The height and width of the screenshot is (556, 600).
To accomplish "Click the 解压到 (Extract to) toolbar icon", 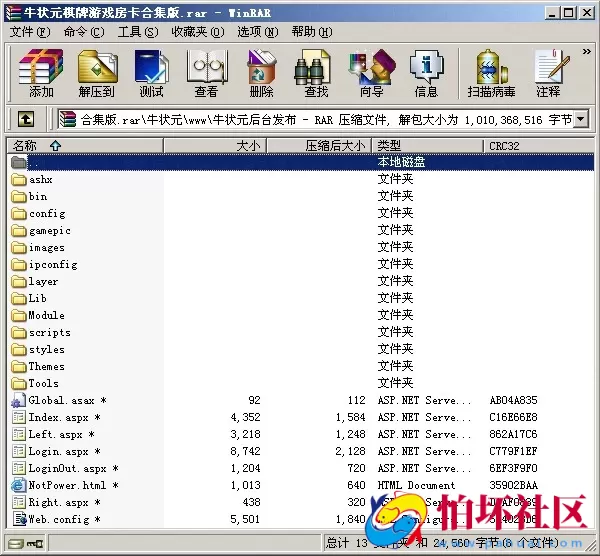I will tap(97, 73).
